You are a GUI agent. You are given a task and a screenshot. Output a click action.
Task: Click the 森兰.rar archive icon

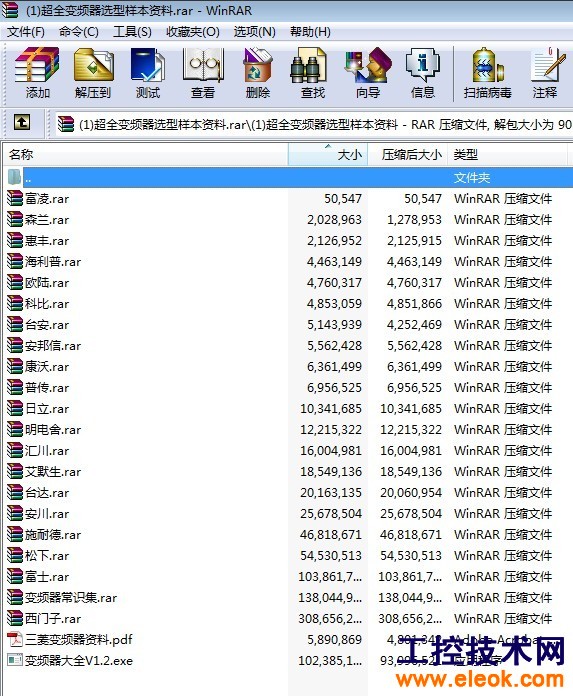[15, 219]
